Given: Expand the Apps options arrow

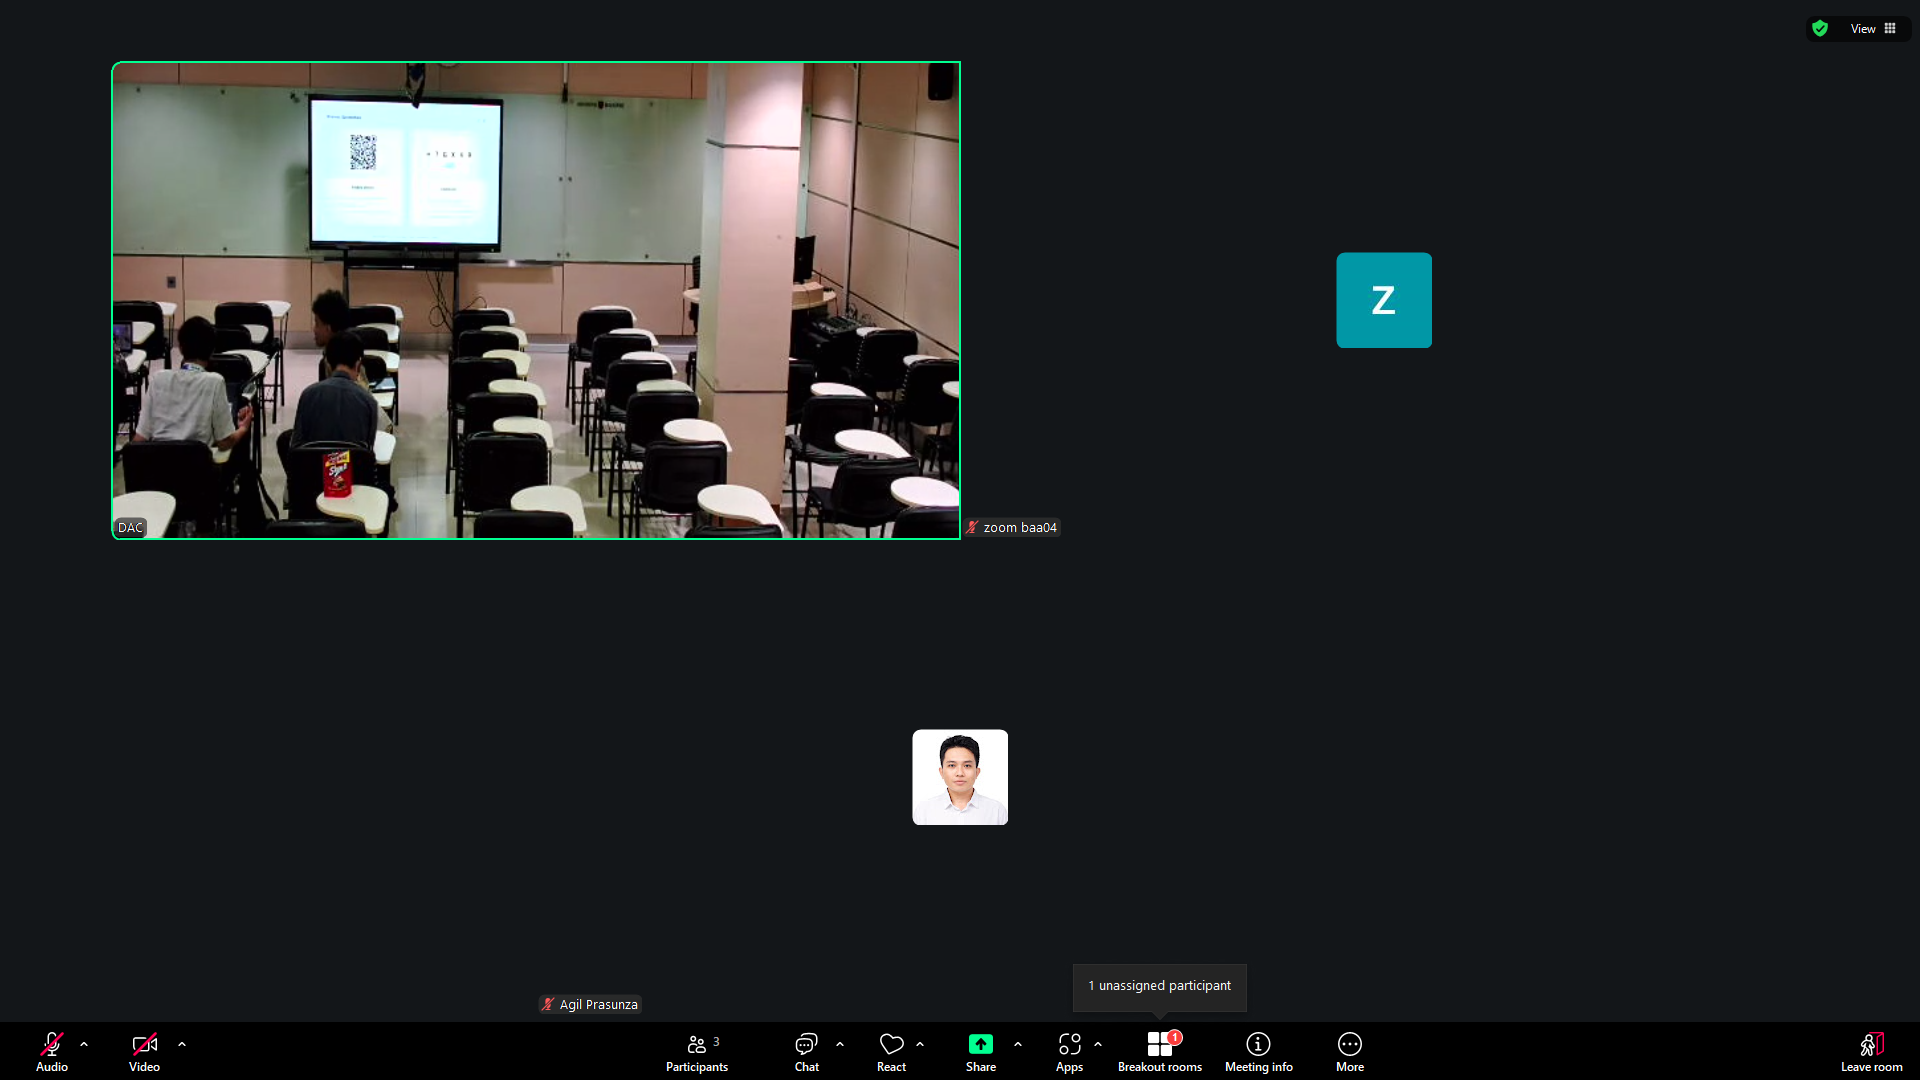Looking at the screenshot, I should (x=1098, y=1044).
